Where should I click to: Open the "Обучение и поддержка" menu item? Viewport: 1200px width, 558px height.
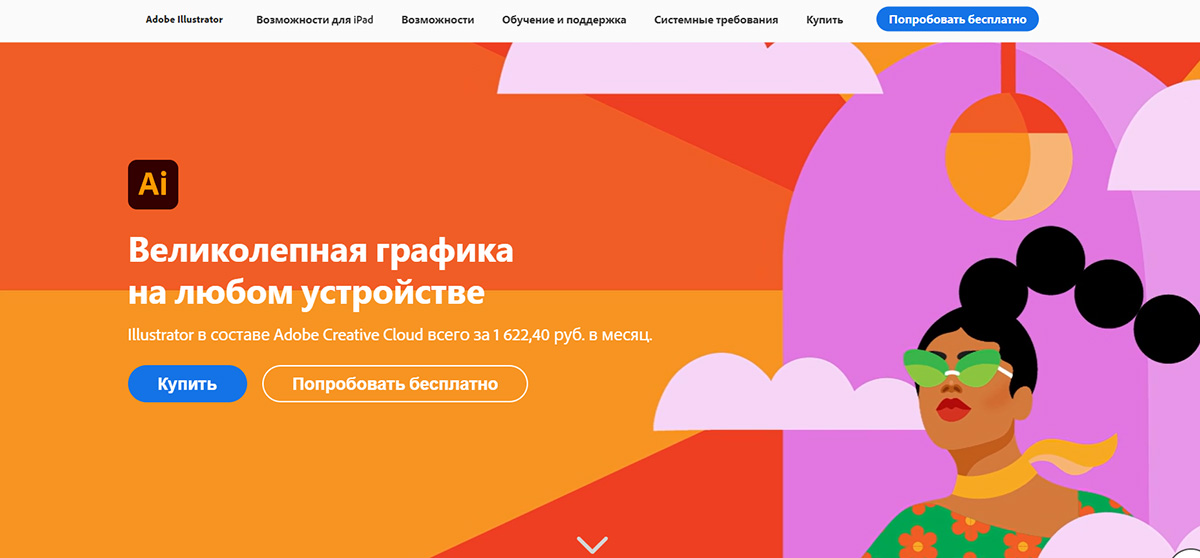coord(564,19)
